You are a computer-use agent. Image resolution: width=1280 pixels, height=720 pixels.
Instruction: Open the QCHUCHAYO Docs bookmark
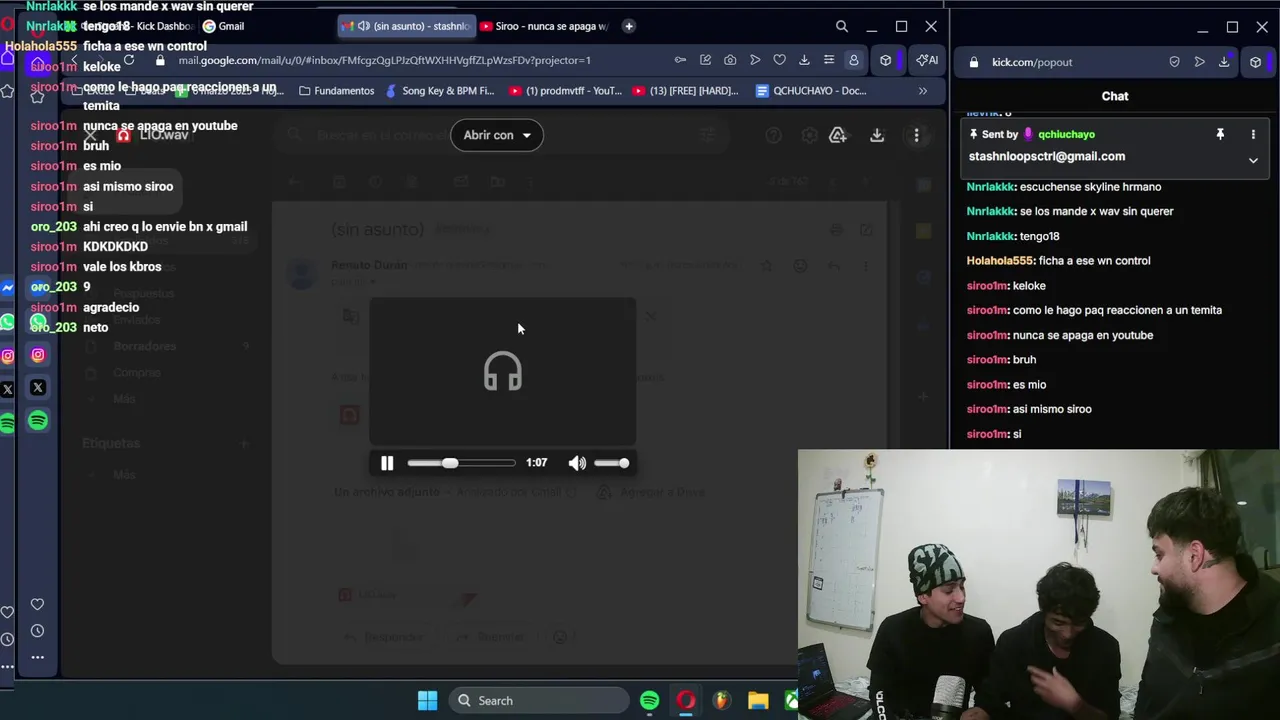tap(811, 90)
